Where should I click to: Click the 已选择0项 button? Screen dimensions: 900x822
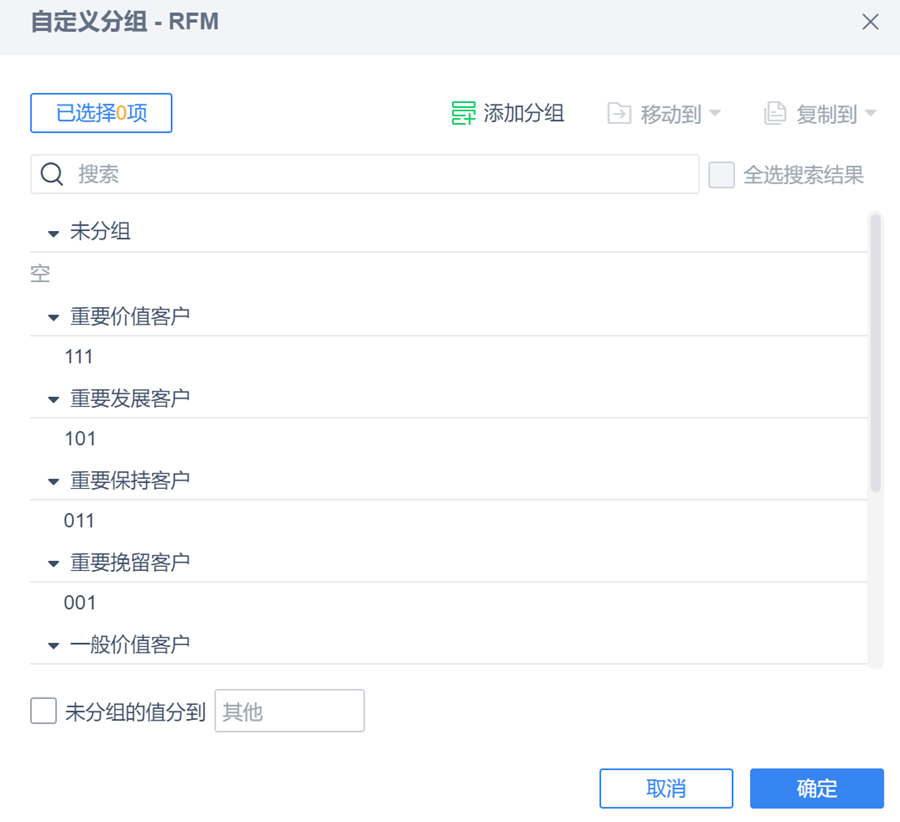coord(101,113)
